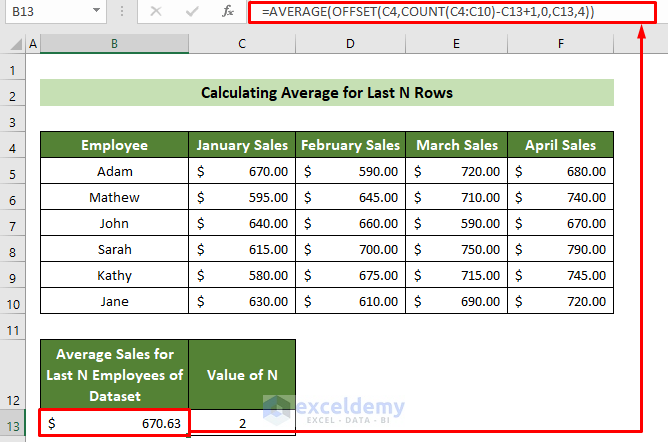Click the March Sales header cell
Viewport: 668px width, 442px height.
[455, 145]
